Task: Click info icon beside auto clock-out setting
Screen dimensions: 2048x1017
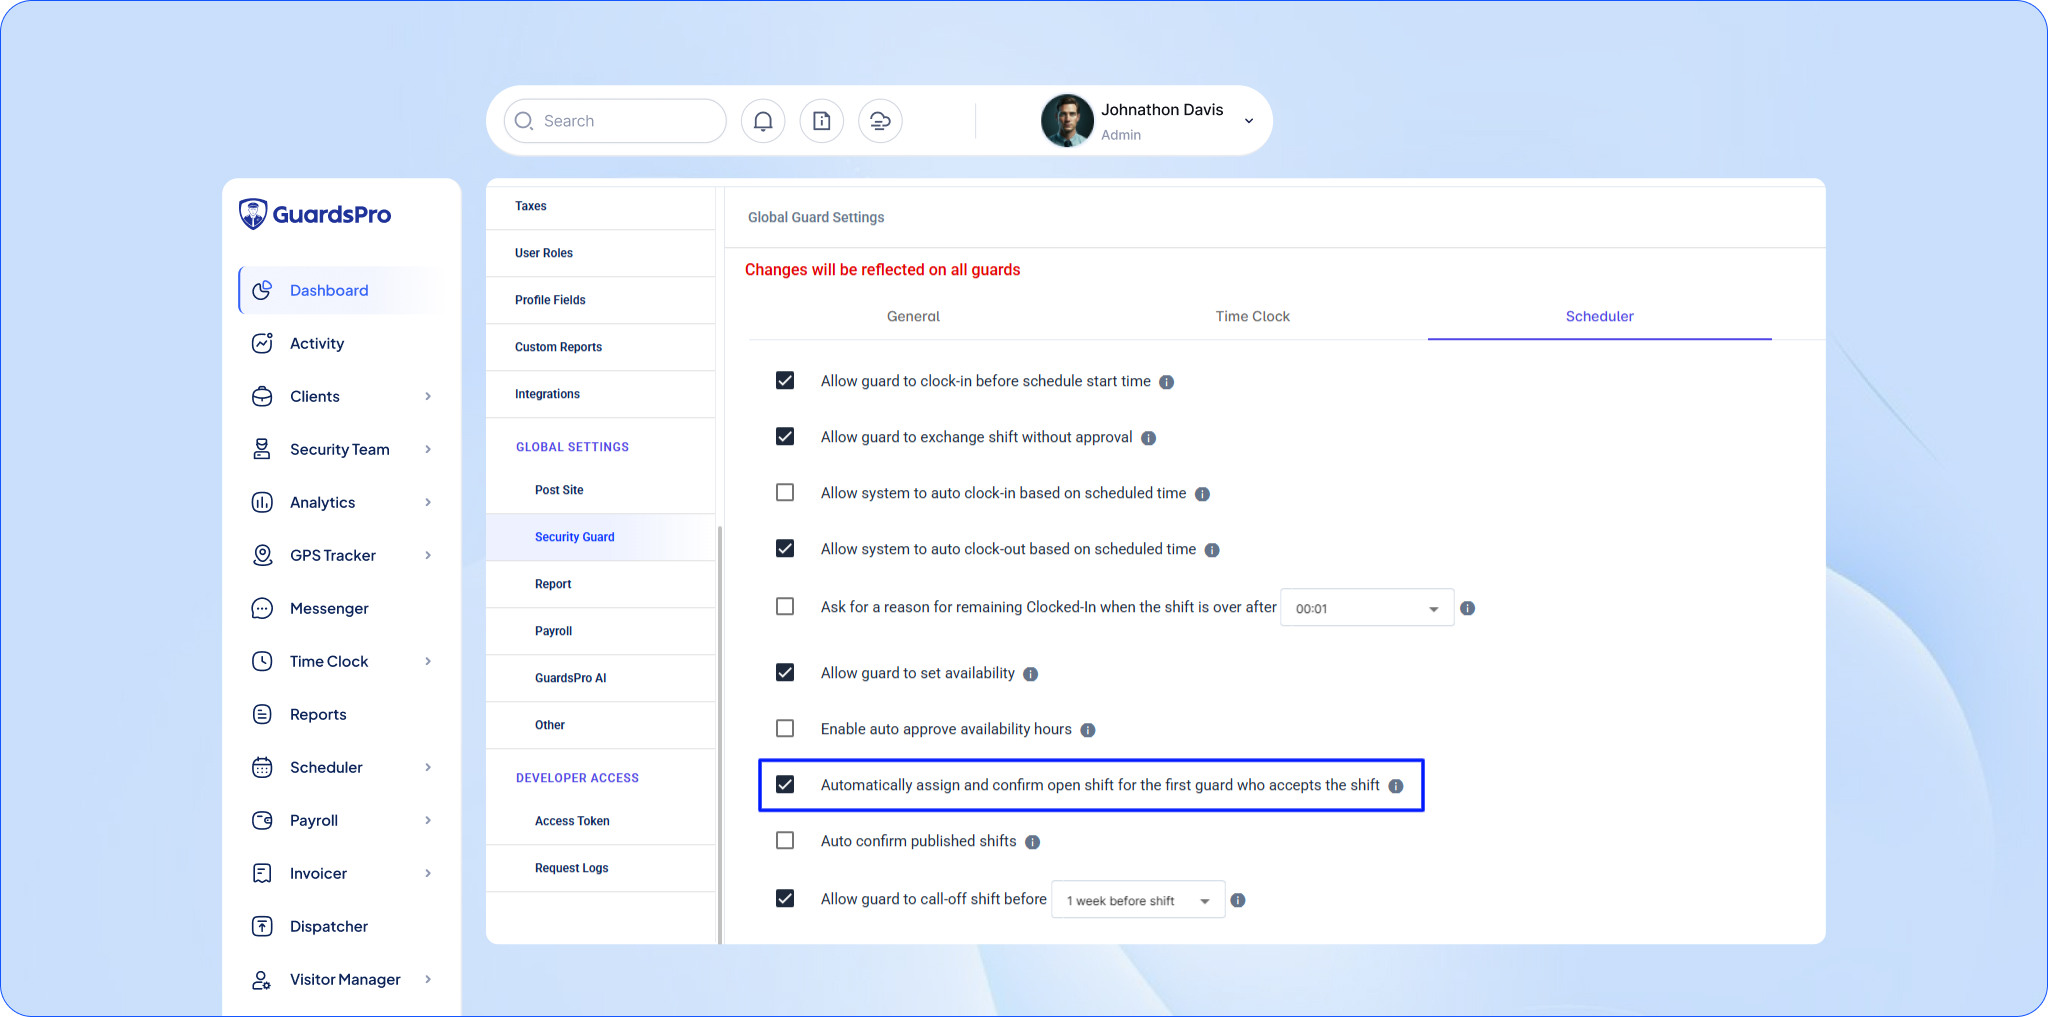Action: click(x=1212, y=550)
